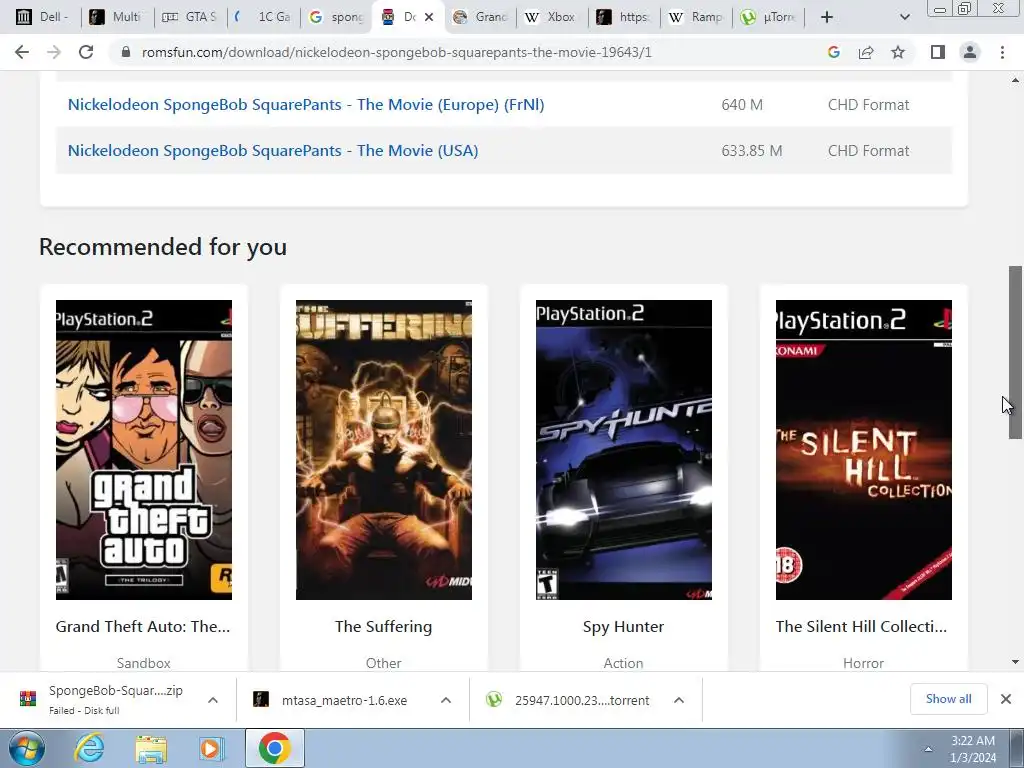Click the Grand Theft Auto: The... title
The image size is (1024, 768).
(143, 626)
